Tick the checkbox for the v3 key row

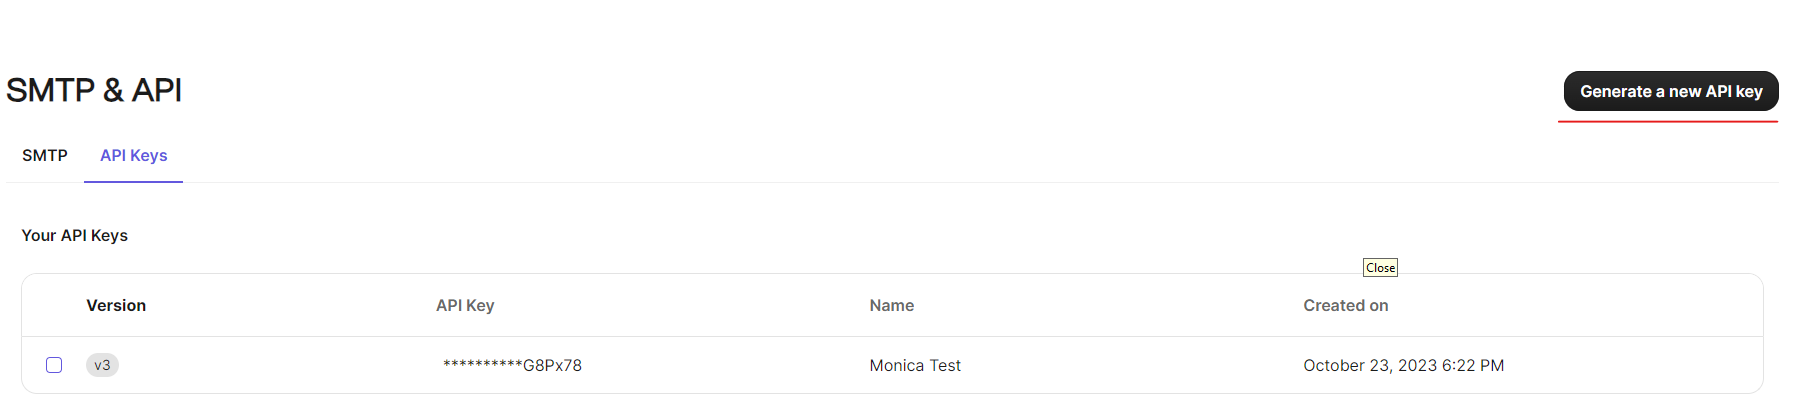point(54,365)
